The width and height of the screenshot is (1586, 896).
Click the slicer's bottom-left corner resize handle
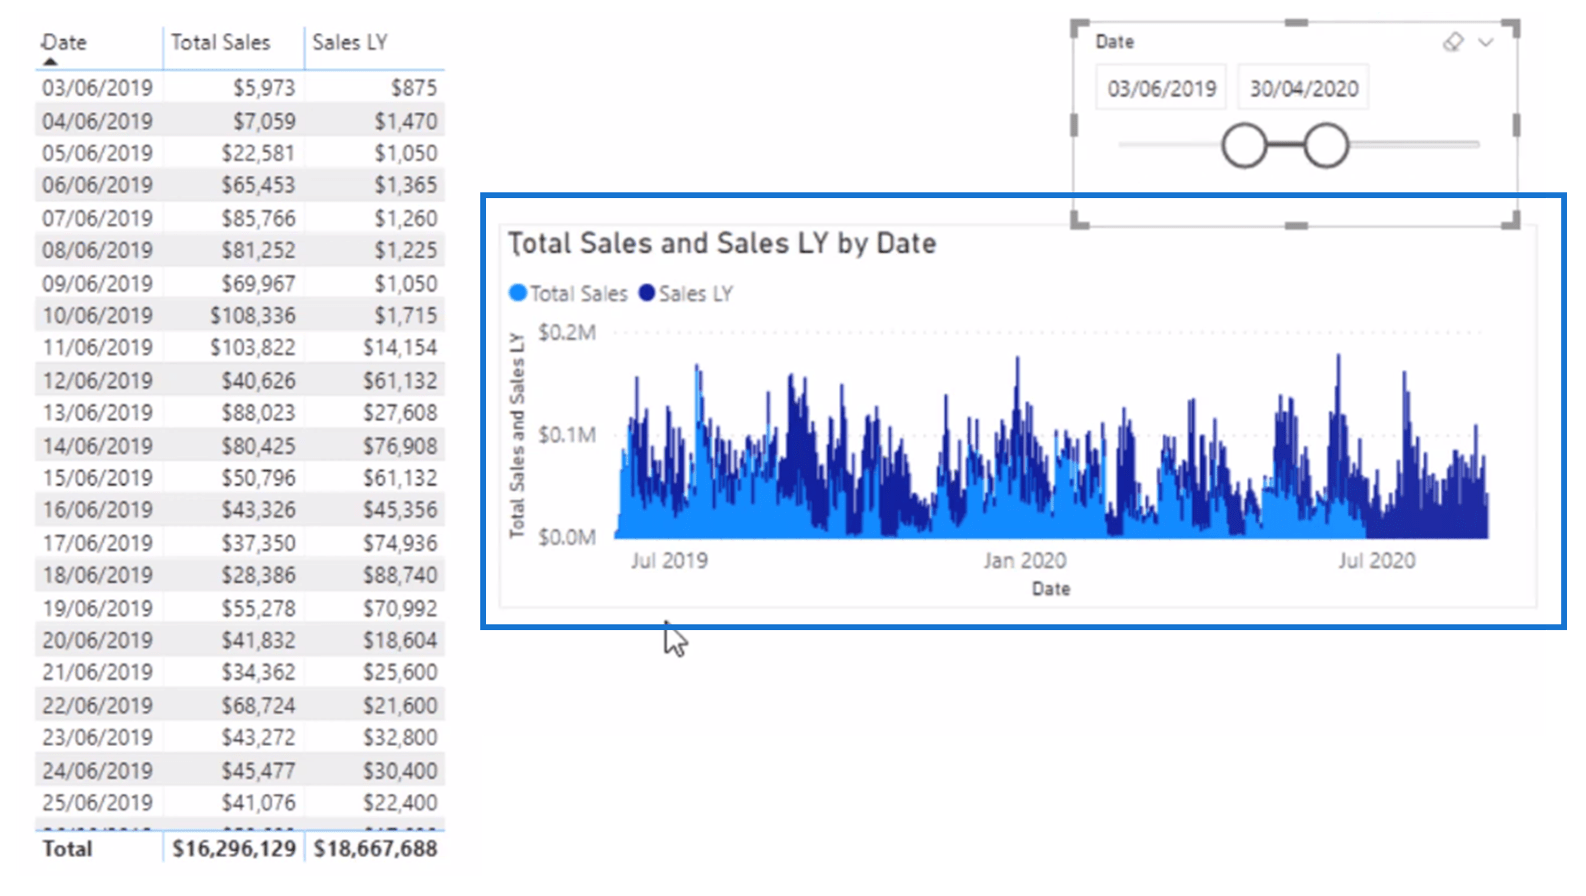click(x=1079, y=221)
